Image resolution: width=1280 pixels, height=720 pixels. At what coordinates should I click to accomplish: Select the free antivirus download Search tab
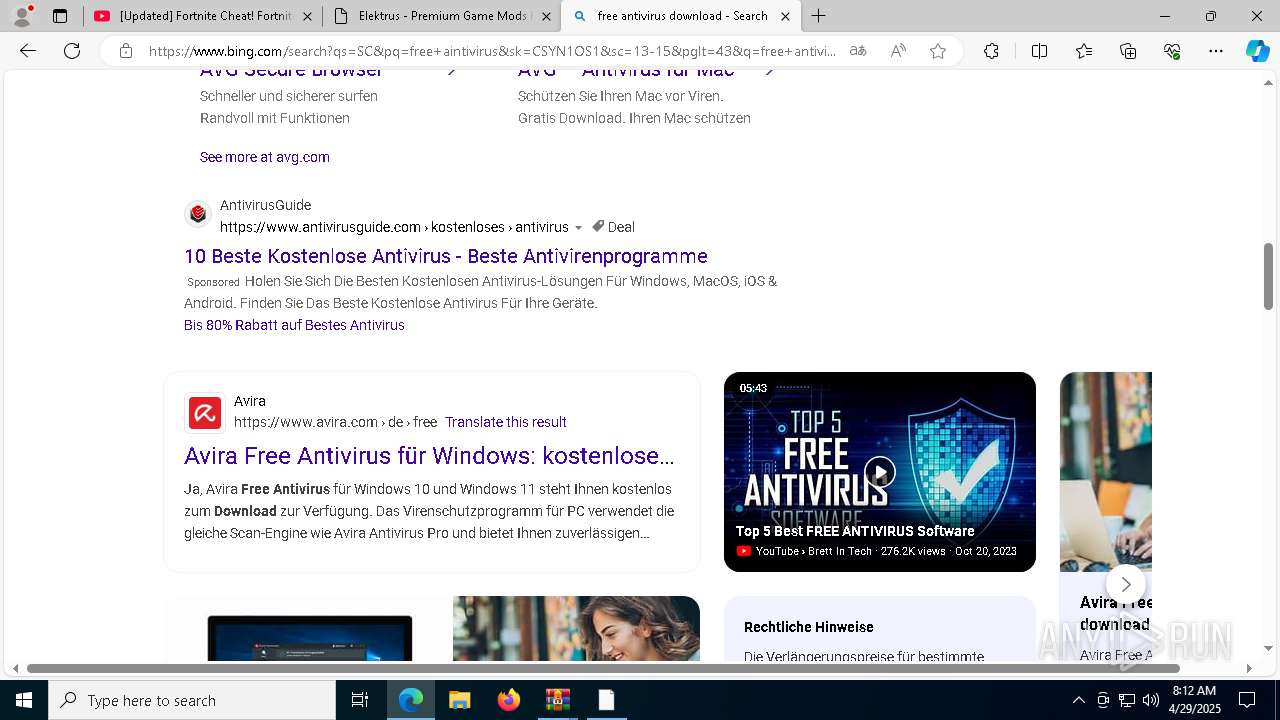coord(680,16)
